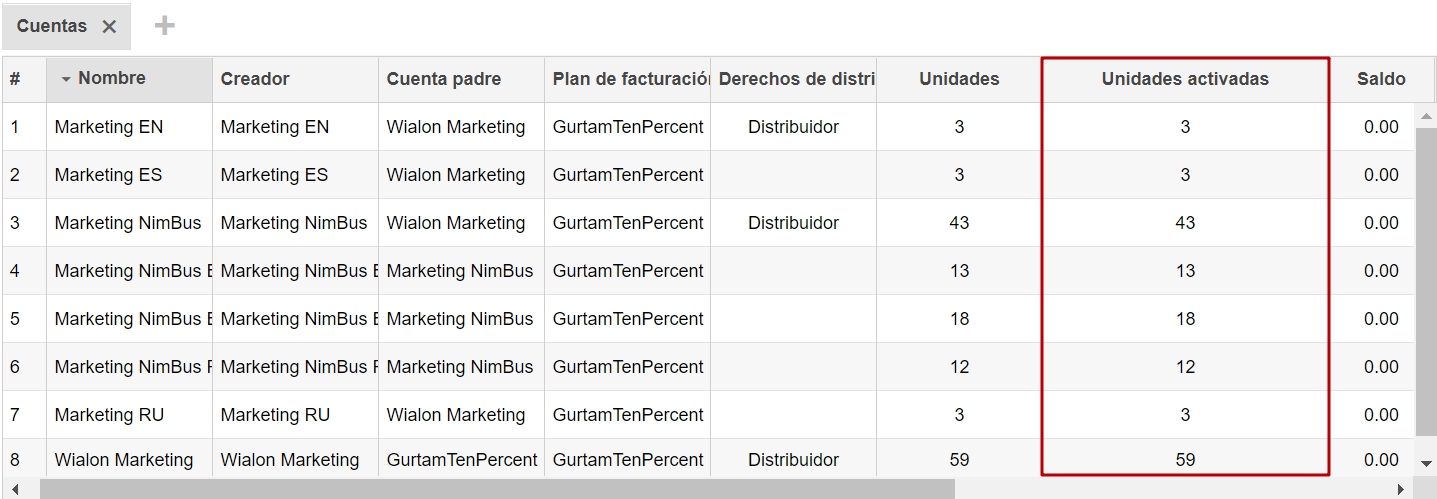1437x499 pixels.
Task: Select the Cuentas tab
Action: pyautogui.click(x=52, y=26)
